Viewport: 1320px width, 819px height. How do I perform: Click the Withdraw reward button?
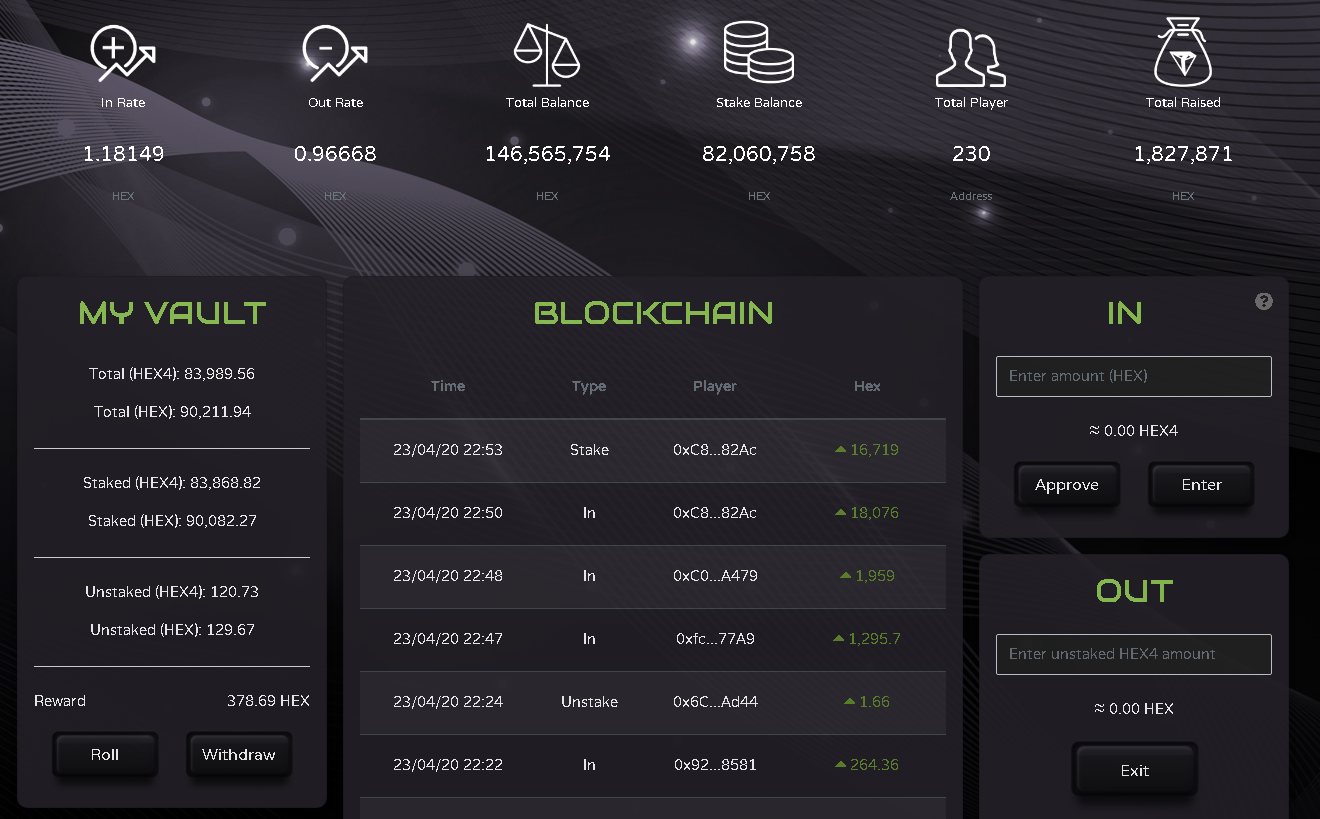tap(239, 755)
